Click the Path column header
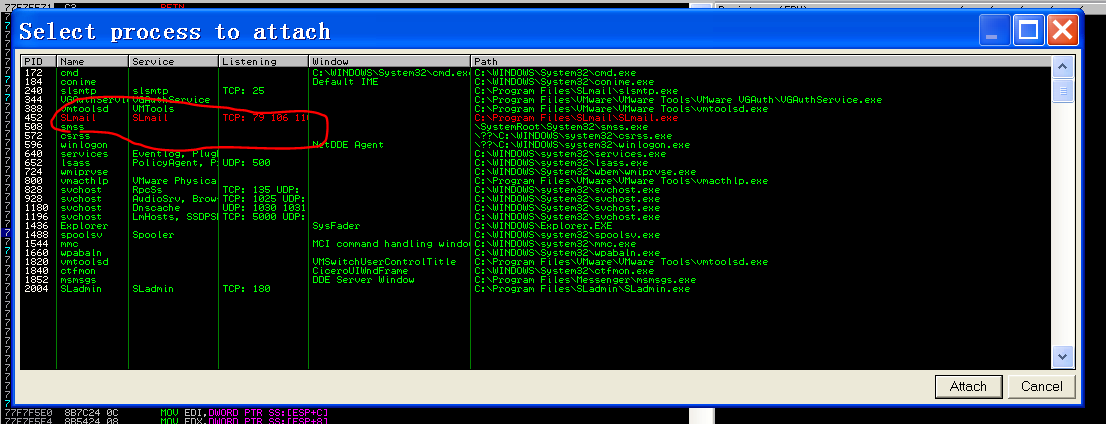 pos(760,61)
